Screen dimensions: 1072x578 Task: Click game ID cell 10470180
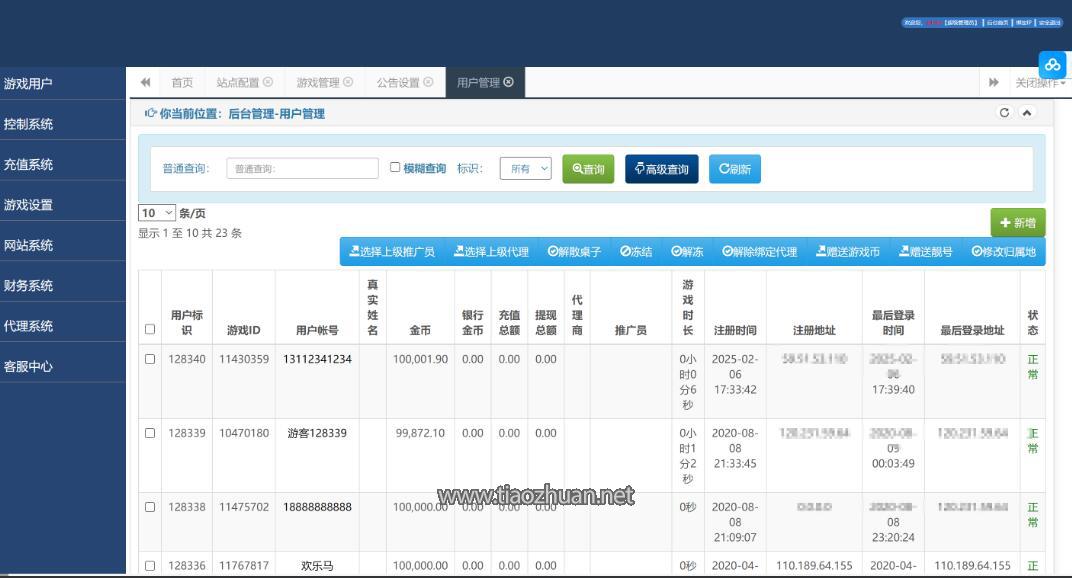pyautogui.click(x=244, y=433)
